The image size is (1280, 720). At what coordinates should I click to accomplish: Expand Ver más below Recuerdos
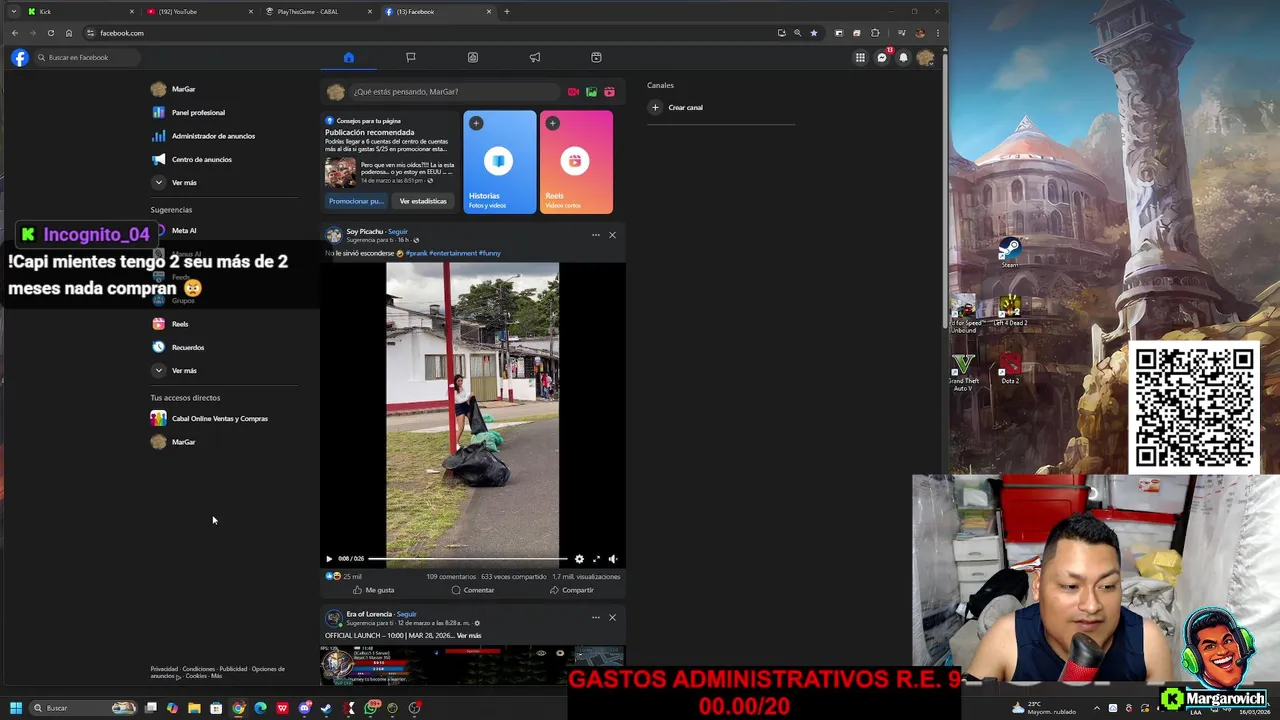pyautogui.click(x=224, y=370)
